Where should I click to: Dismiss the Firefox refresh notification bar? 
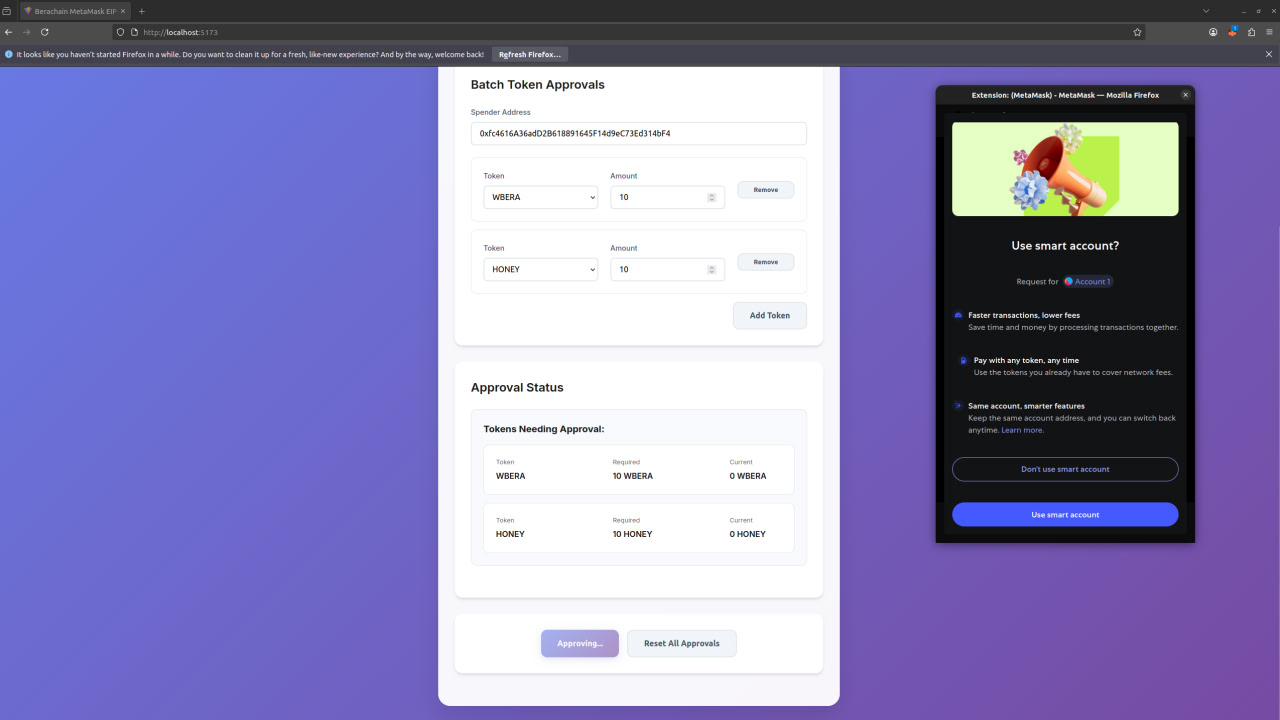[x=1269, y=54]
